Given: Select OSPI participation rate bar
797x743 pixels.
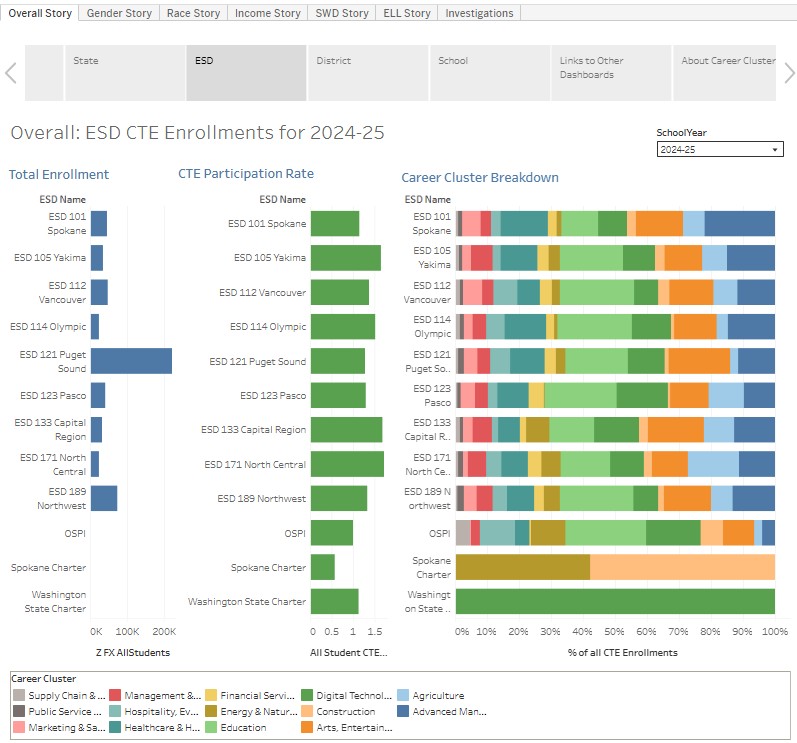Looking at the screenshot, I should tap(332, 533).
